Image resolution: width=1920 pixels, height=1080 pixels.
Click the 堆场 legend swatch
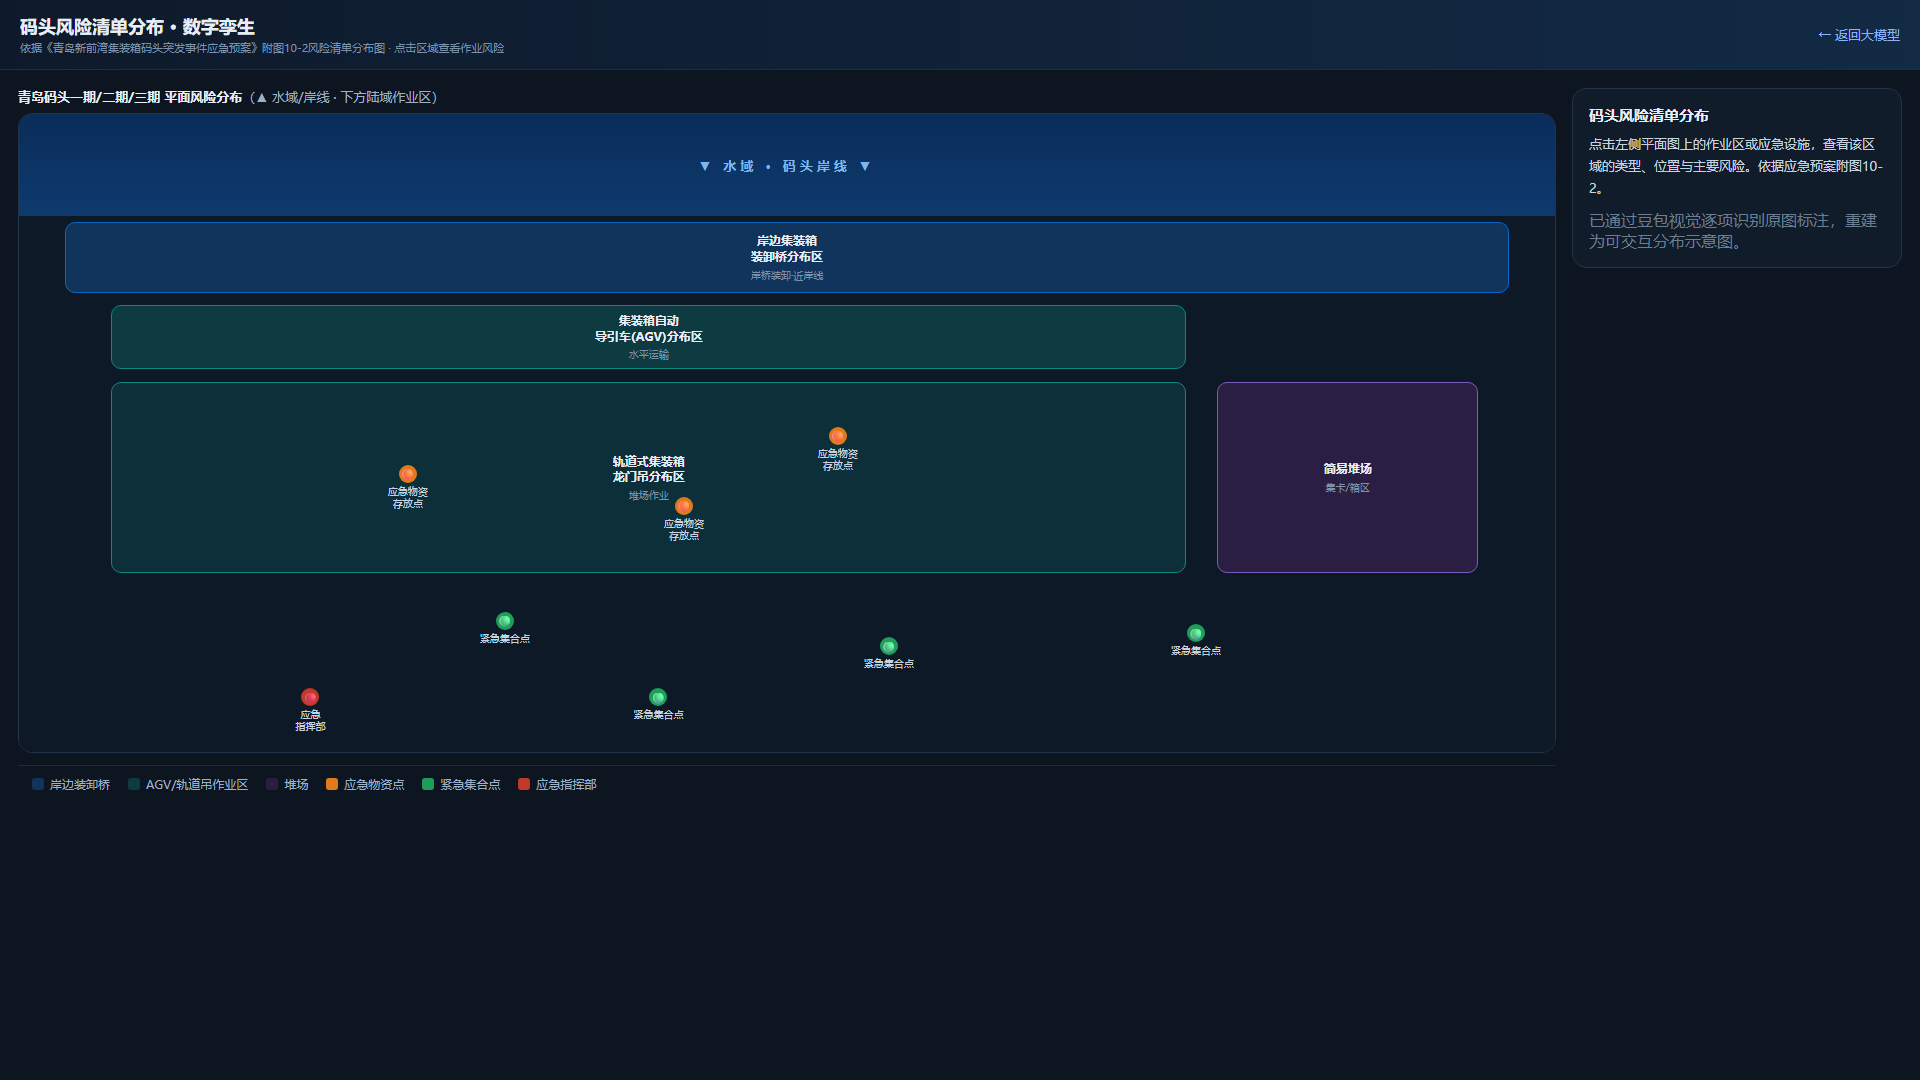(272, 784)
